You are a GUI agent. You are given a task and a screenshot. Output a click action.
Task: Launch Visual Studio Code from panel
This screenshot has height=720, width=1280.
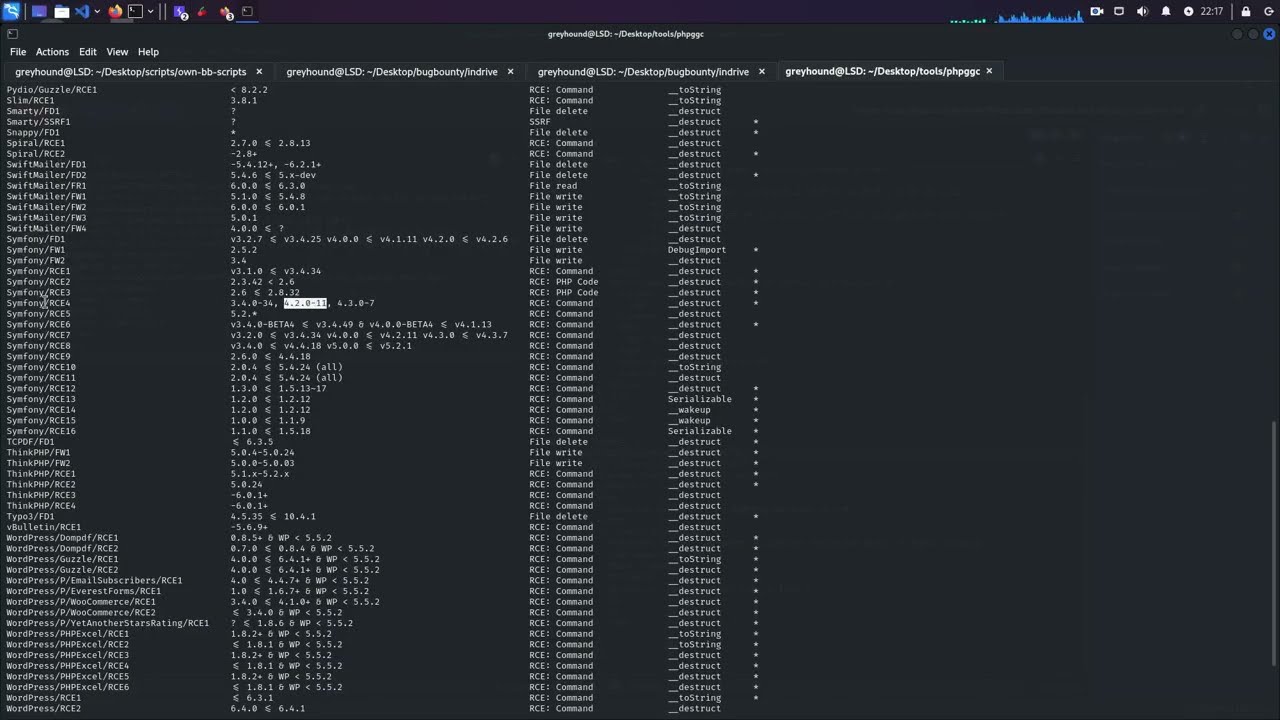[x=82, y=12]
